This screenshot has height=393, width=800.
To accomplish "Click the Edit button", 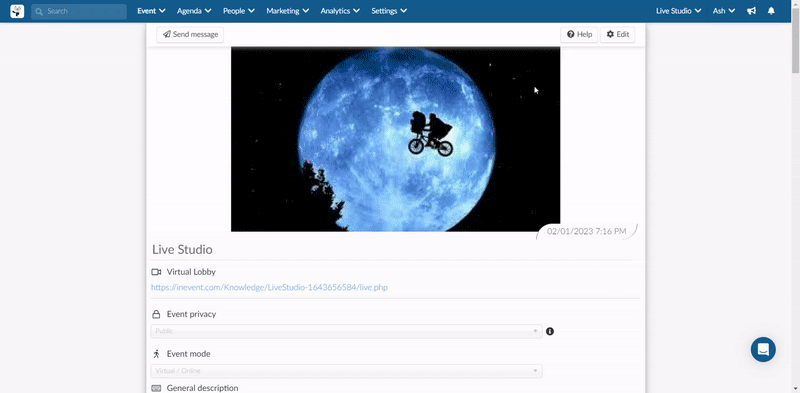I will click(617, 35).
